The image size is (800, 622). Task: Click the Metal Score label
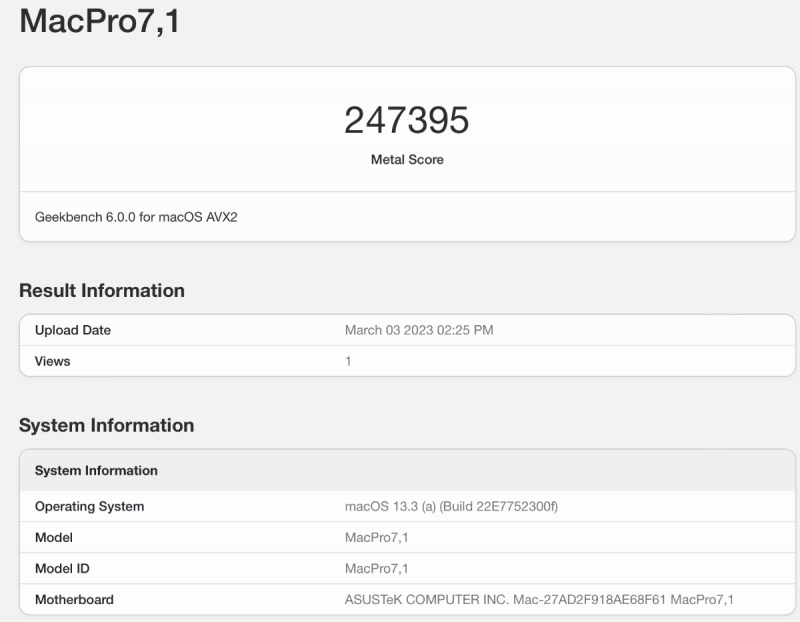coord(407,160)
